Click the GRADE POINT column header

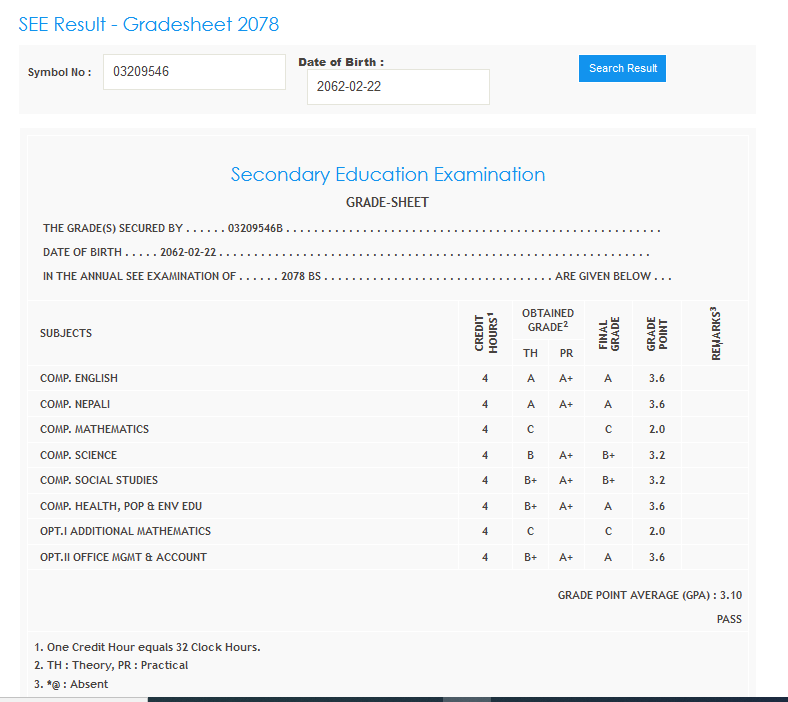pos(657,333)
